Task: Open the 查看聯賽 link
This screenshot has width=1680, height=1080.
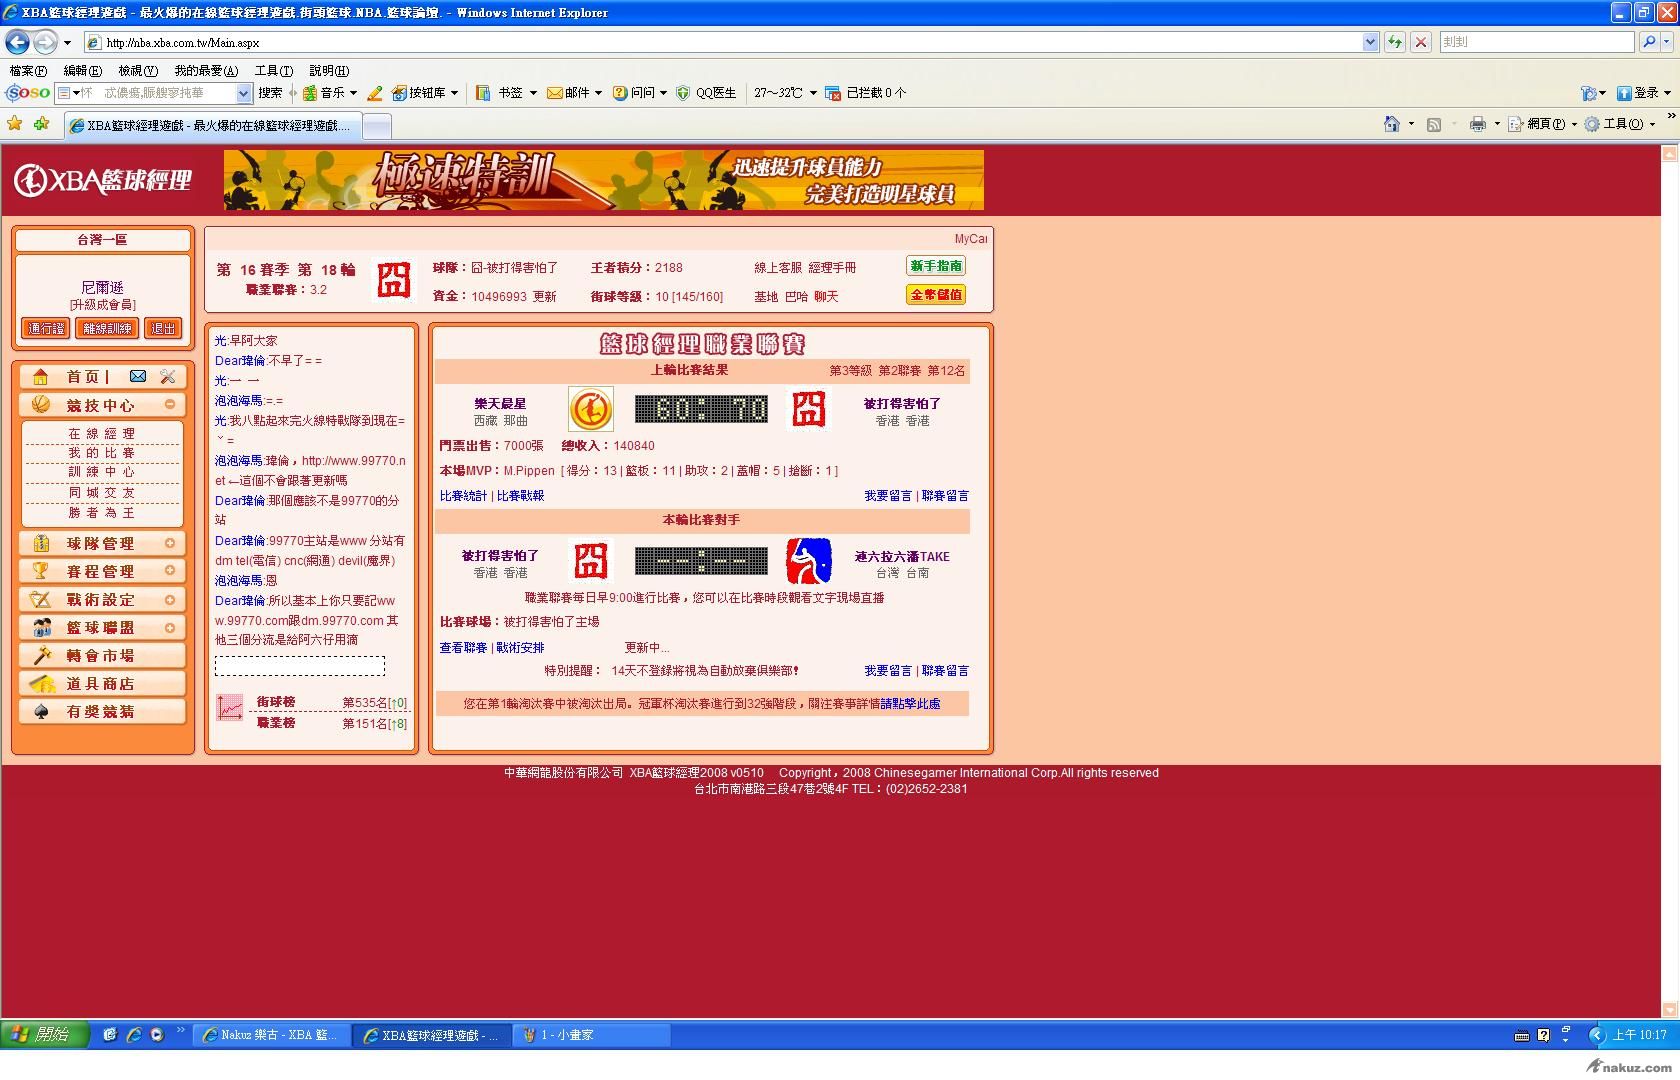Action: pyautogui.click(x=463, y=648)
